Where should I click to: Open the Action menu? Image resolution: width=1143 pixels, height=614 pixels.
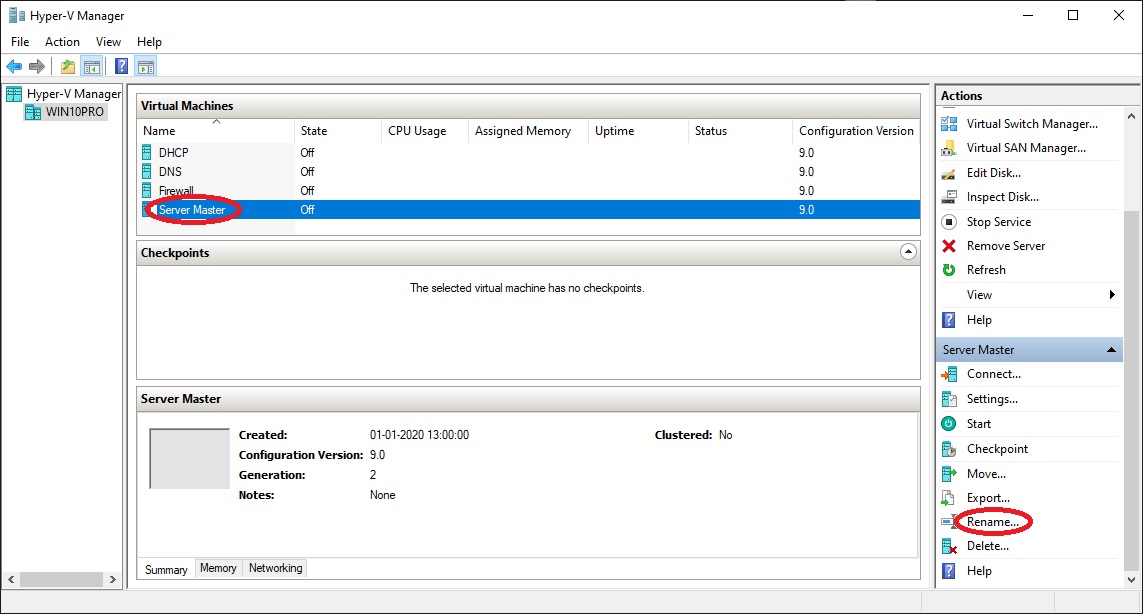62,42
